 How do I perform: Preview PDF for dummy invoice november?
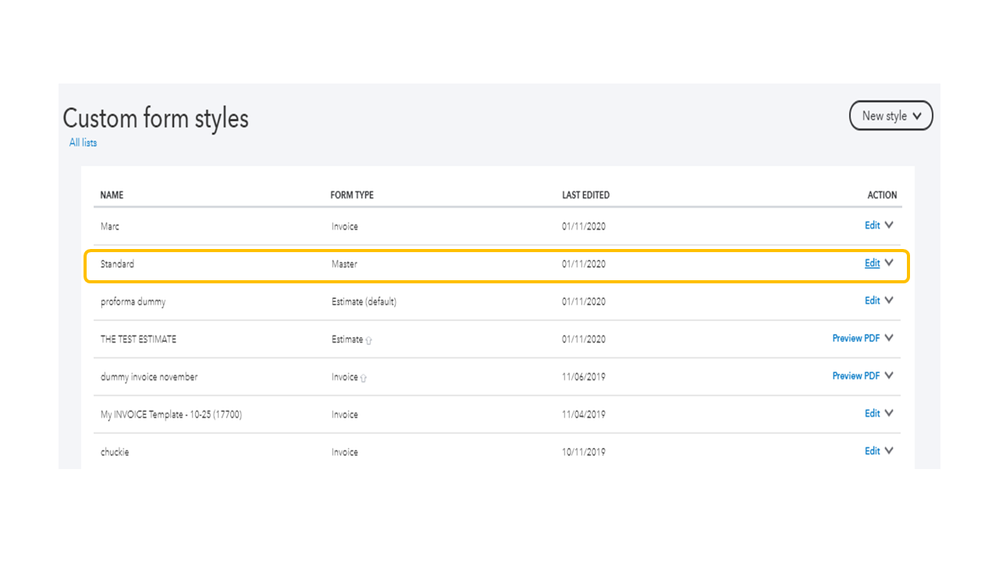pos(855,376)
